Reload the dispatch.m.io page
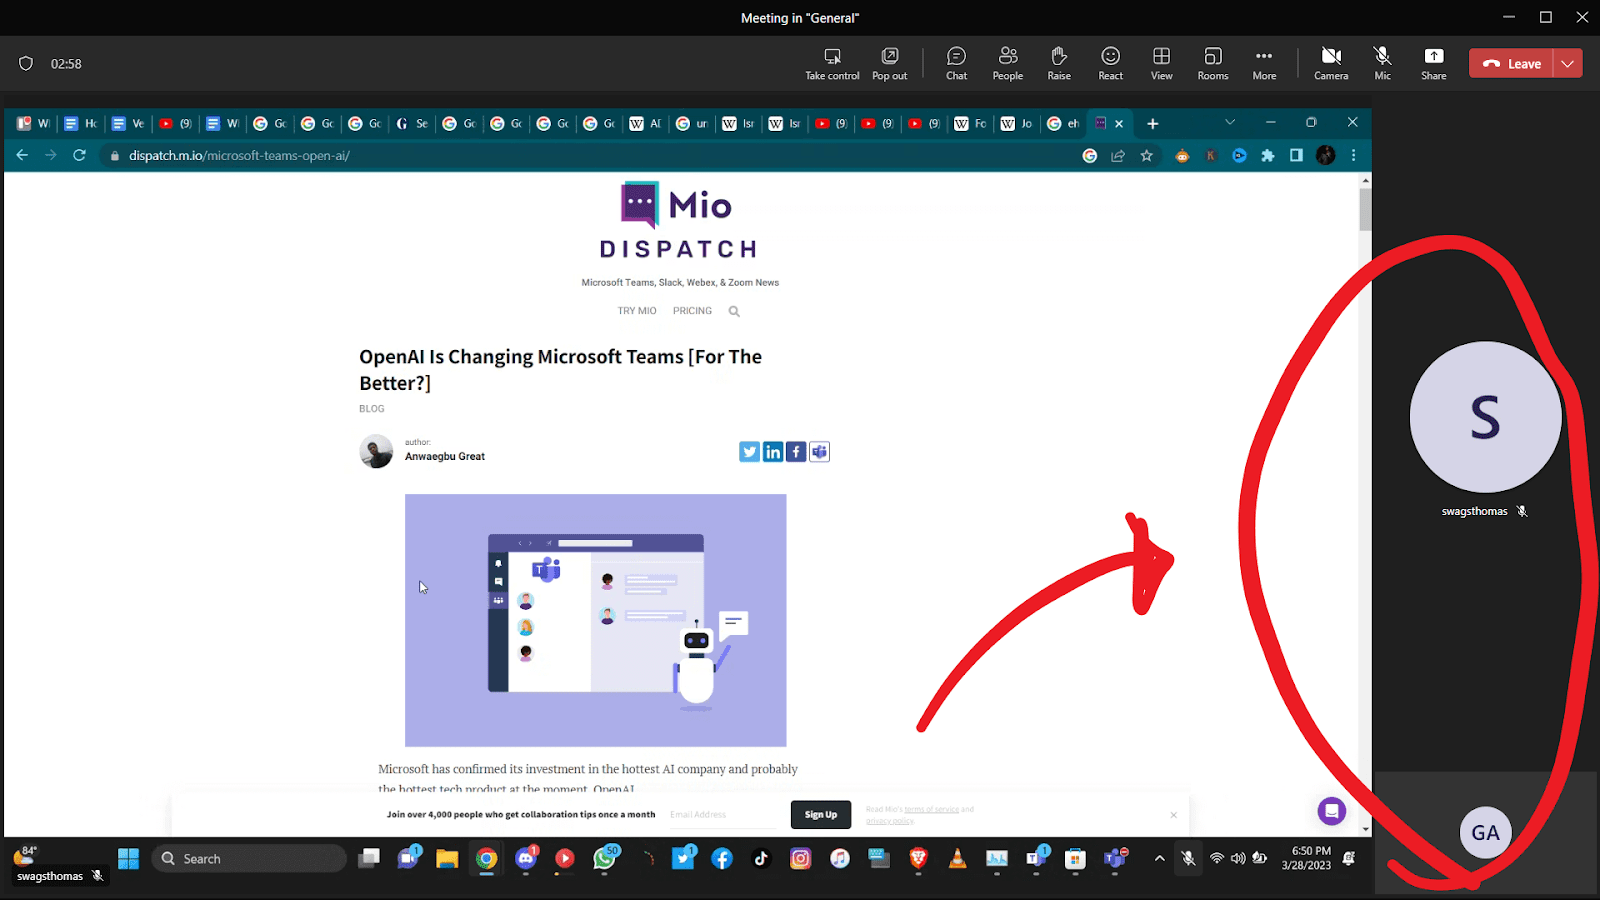The width and height of the screenshot is (1600, 900). 80,155
